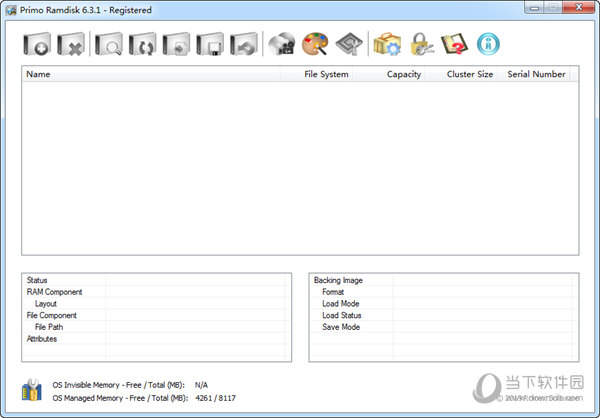
Task: Click the gray stacked layers icon
Action: click(x=348, y=44)
